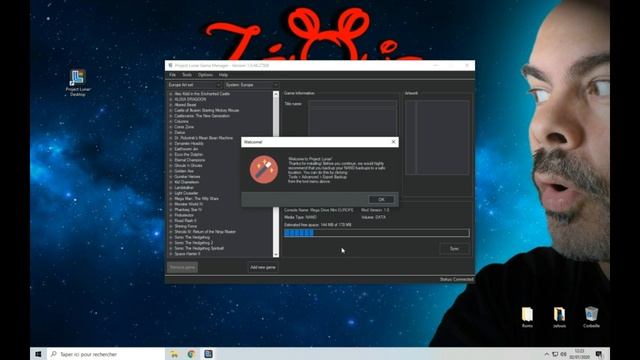The image size is (640, 360).
Task: Expand the Columns game node
Action: click(x=171, y=121)
